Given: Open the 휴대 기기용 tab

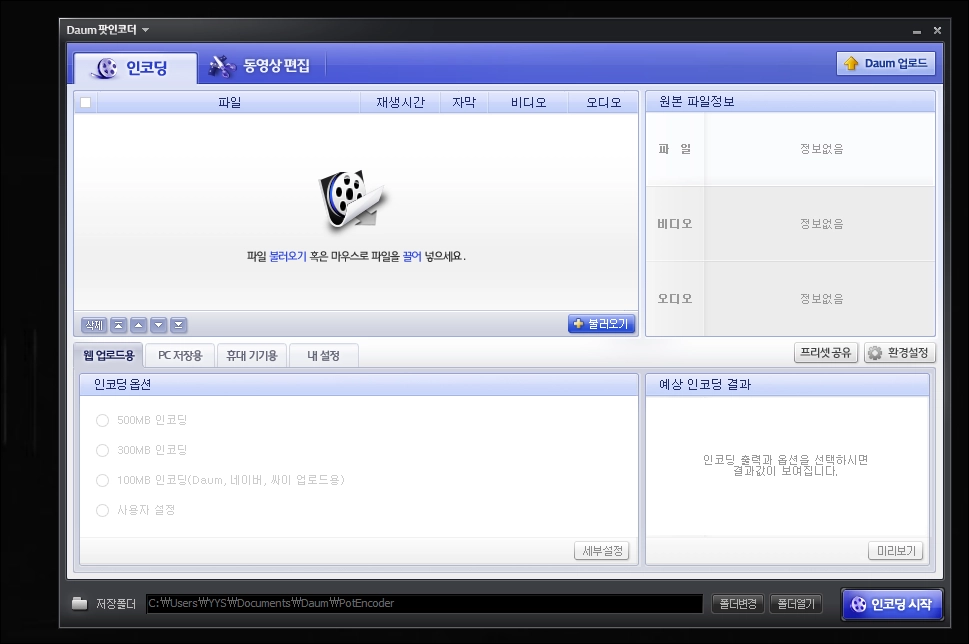Looking at the screenshot, I should click(x=252, y=355).
